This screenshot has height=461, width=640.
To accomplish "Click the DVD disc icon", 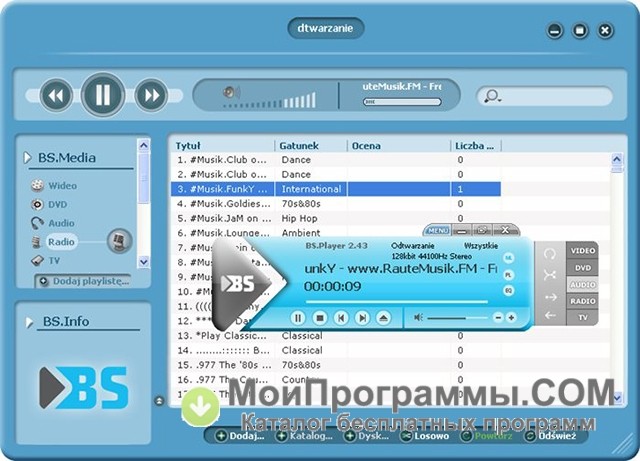I will click(x=37, y=204).
